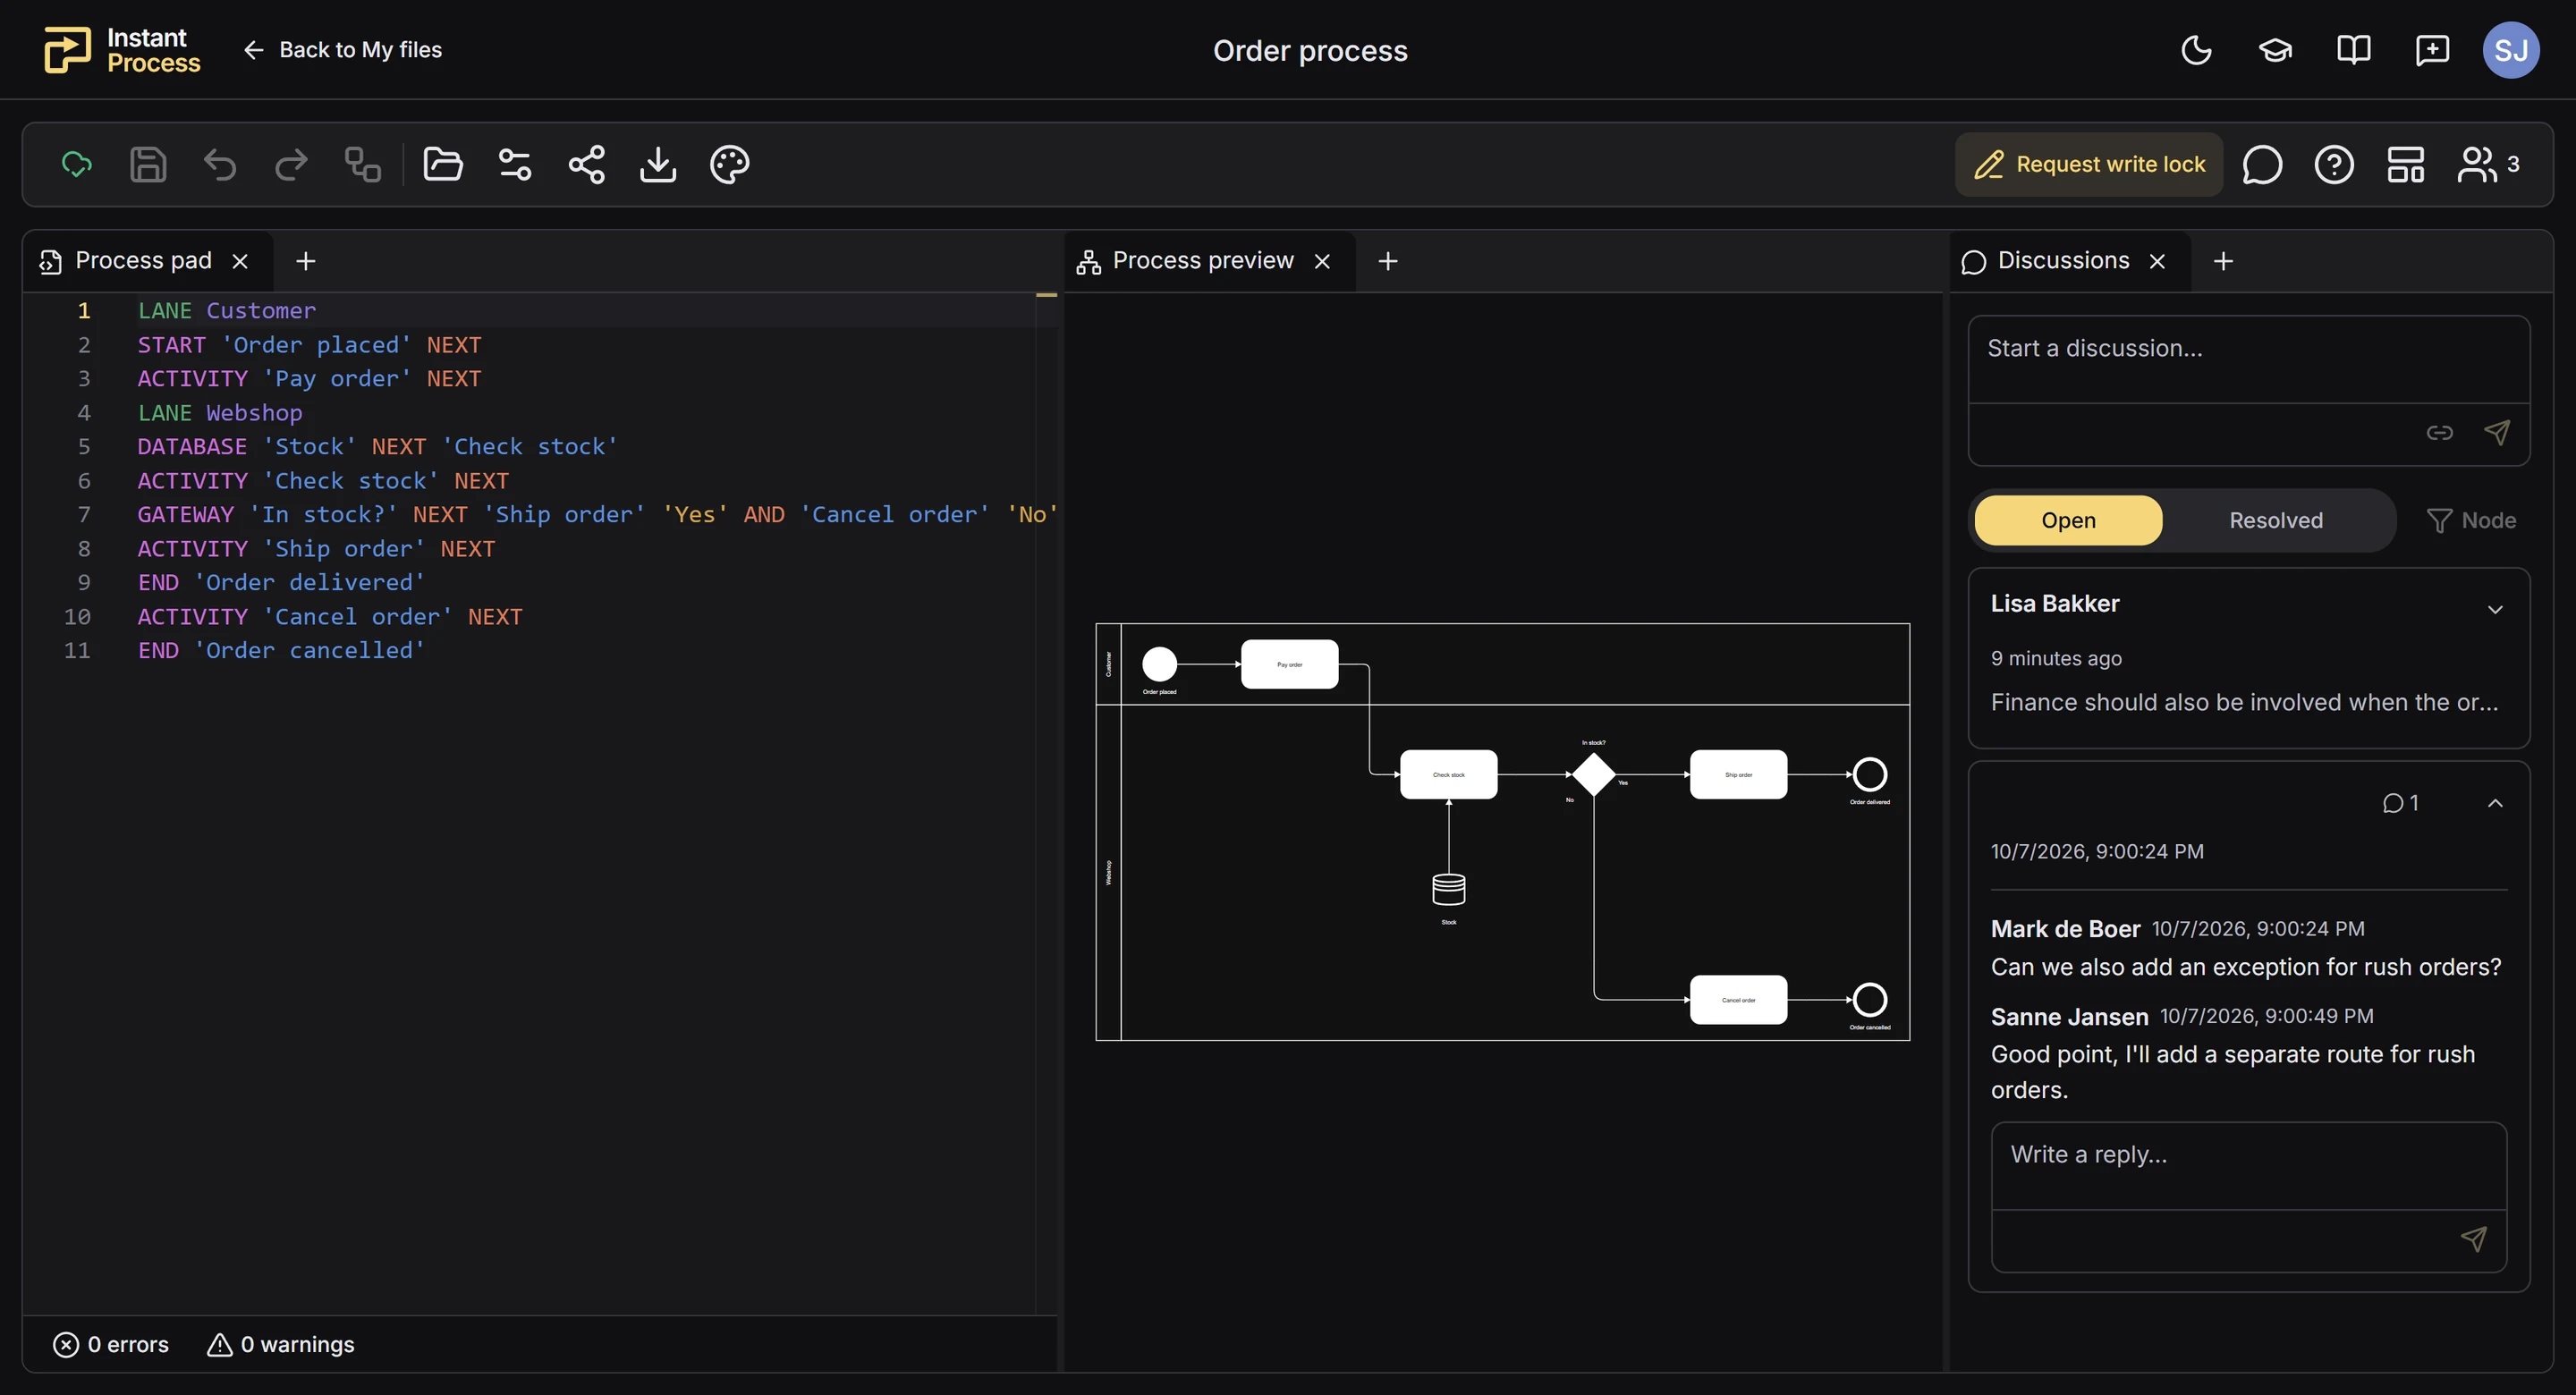Close the Process preview tab
2576x1395 pixels.
pyautogui.click(x=1322, y=261)
